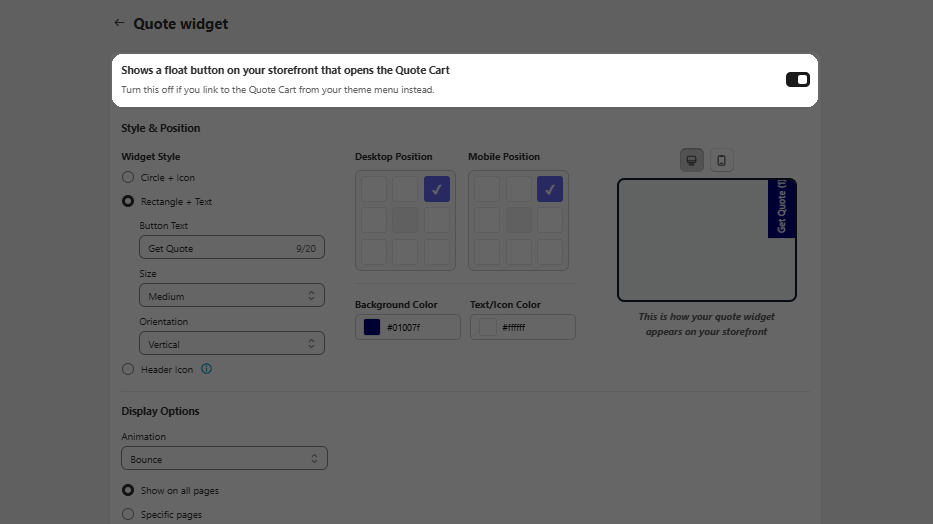Open the Text/Icon Color swatch picker
933x524 pixels.
[x=487, y=327]
